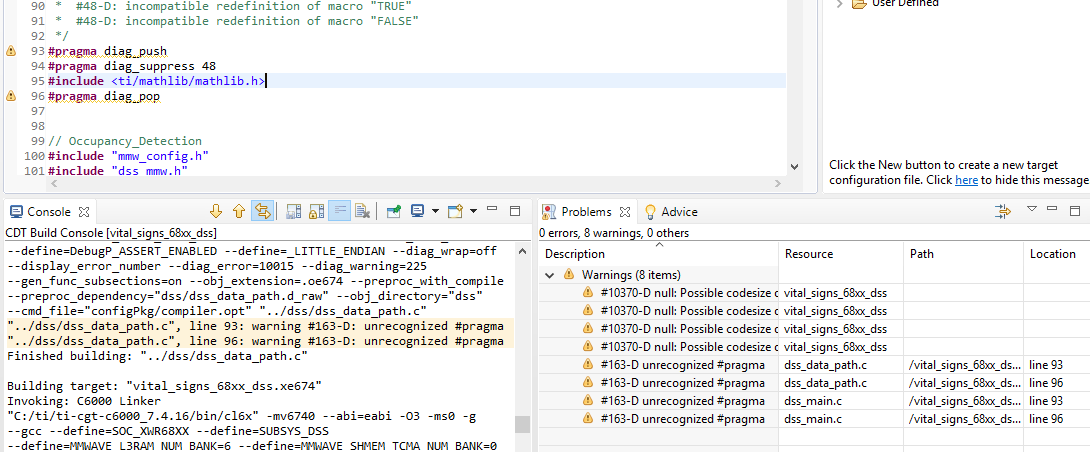Viewport: 1090px width, 452px height.
Task: Click Display Selected Console monitor icon
Action: point(417,211)
